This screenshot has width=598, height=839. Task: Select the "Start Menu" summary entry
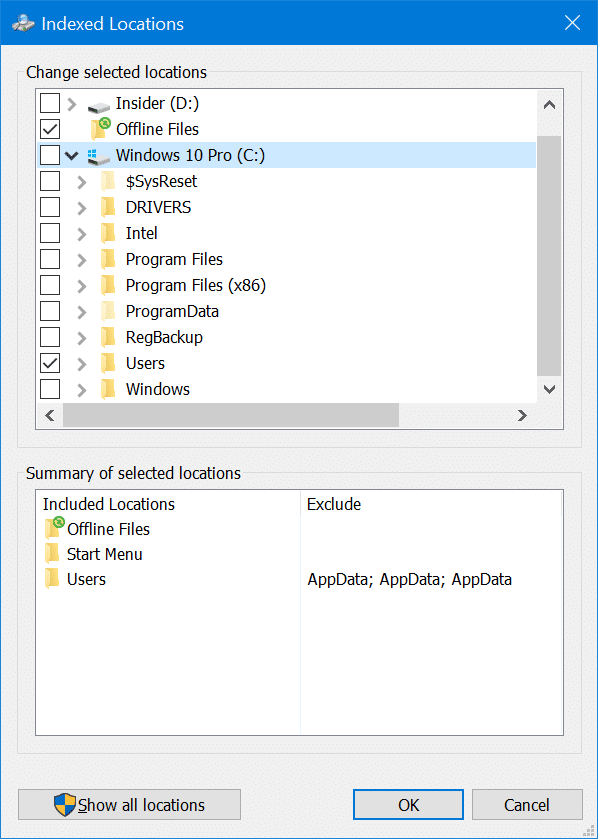[x=104, y=554]
